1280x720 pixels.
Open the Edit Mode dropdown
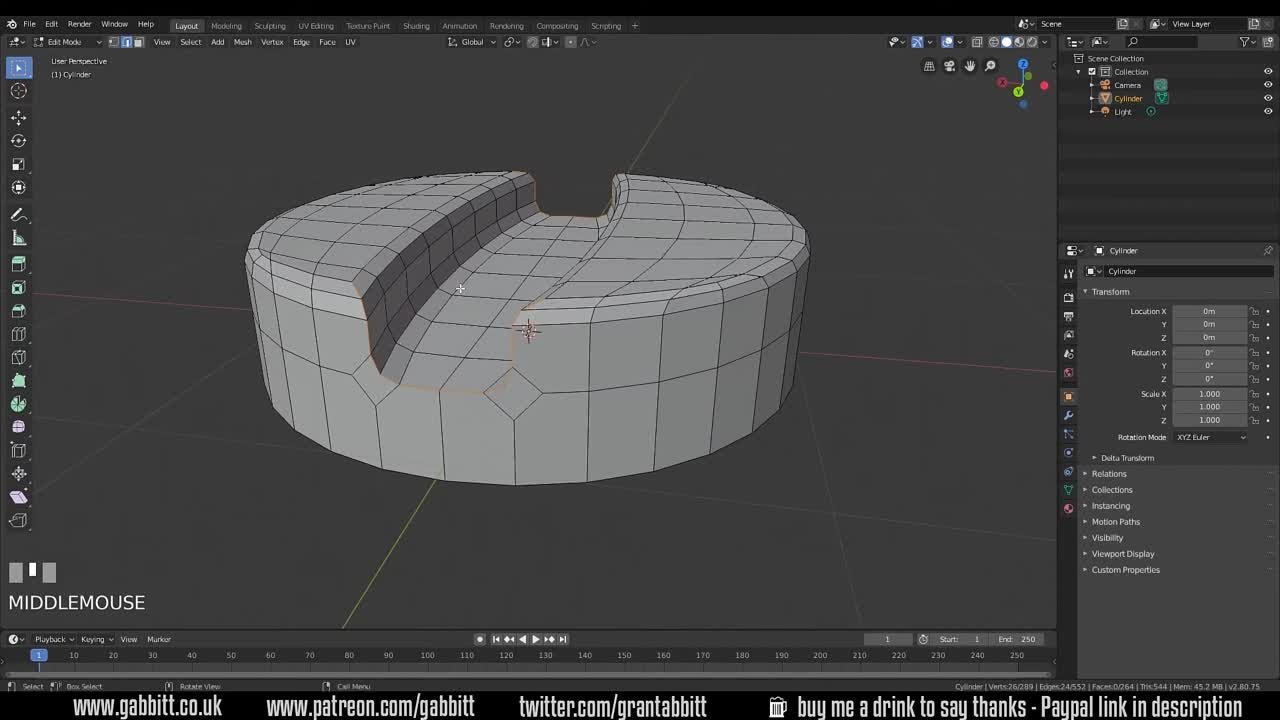pyautogui.click(x=66, y=42)
